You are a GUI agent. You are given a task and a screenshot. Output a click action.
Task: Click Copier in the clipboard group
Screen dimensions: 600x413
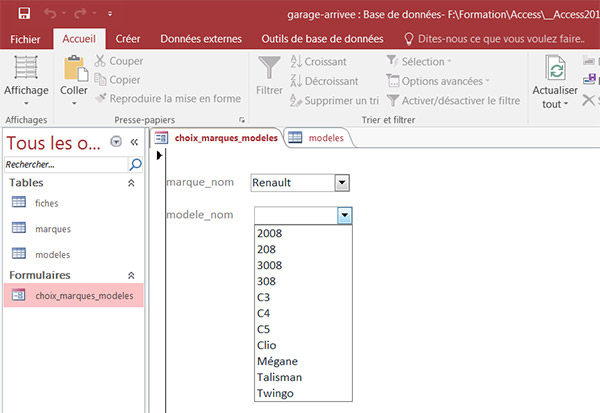[117, 80]
